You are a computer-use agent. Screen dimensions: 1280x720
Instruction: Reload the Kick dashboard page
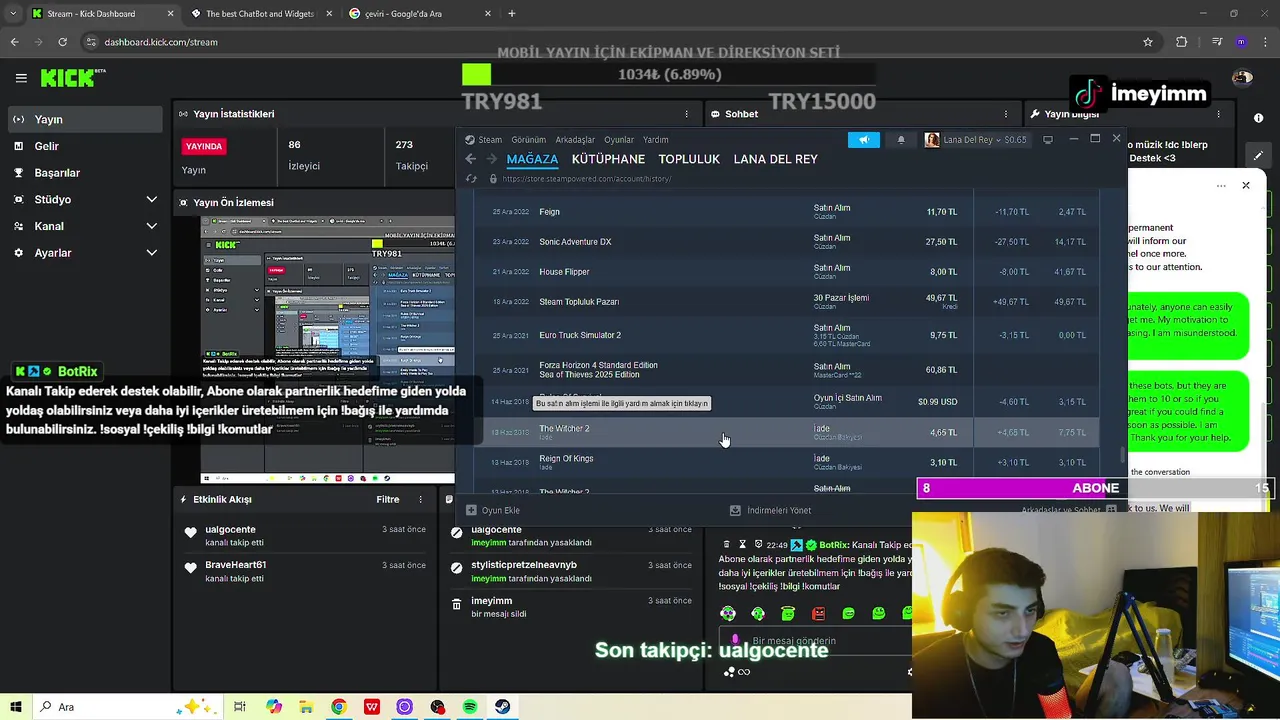point(62,42)
